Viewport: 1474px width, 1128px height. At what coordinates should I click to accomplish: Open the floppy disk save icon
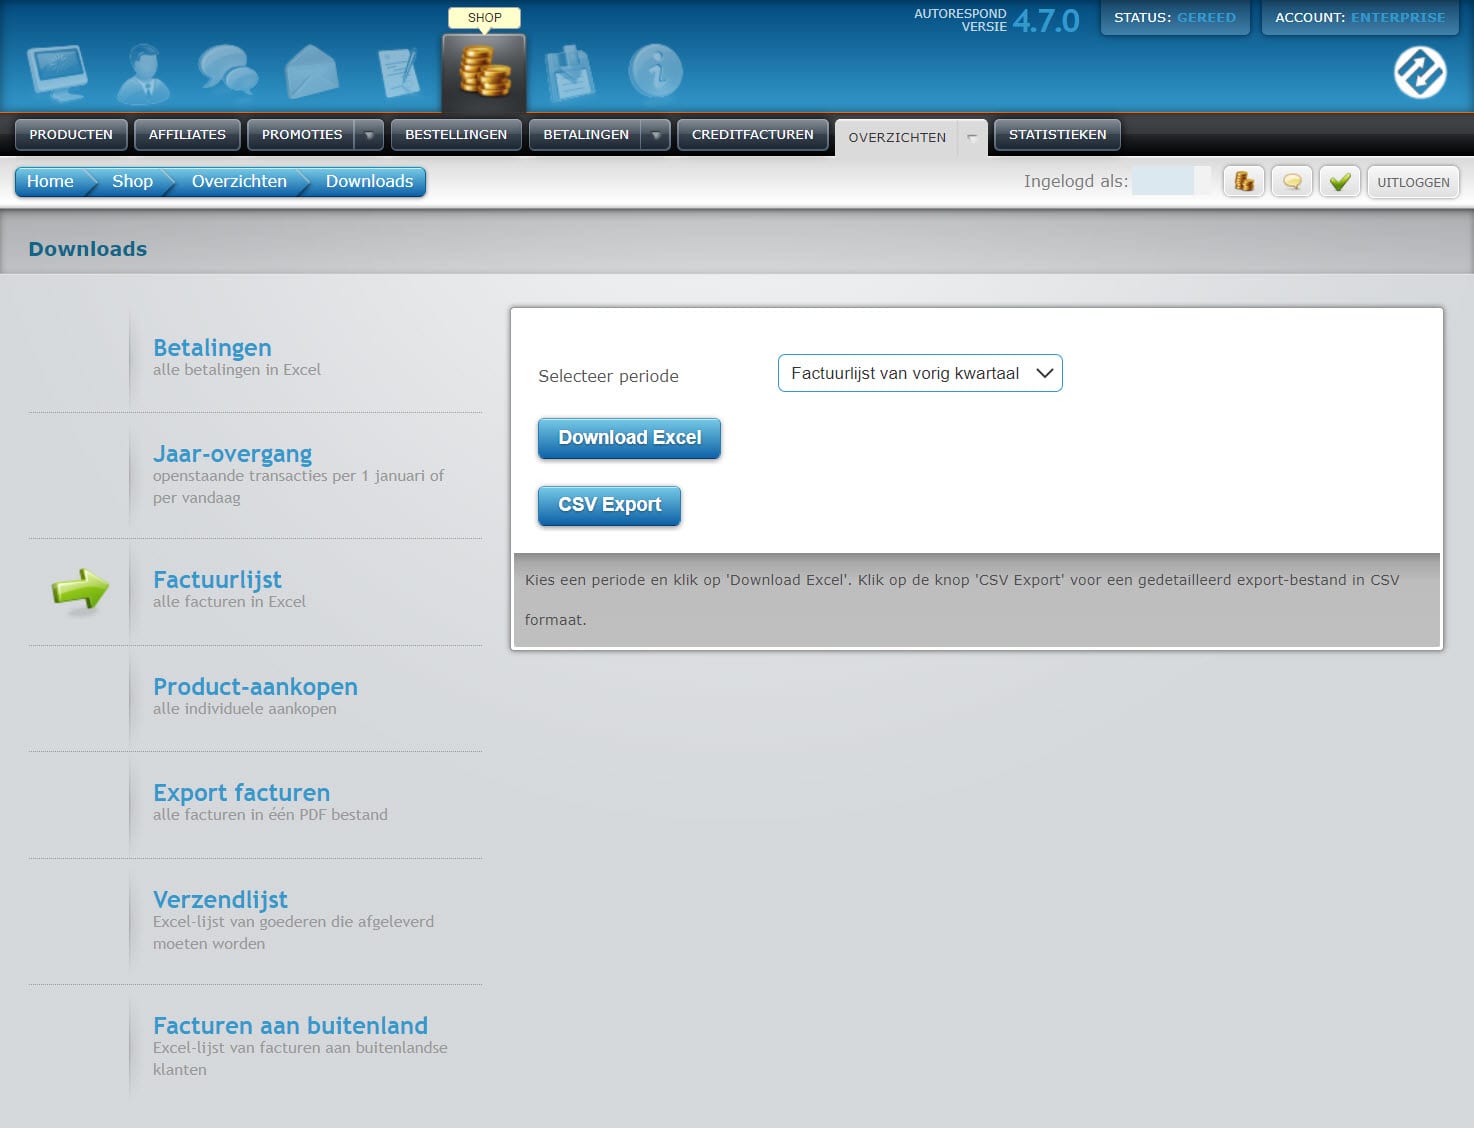[x=570, y=73]
